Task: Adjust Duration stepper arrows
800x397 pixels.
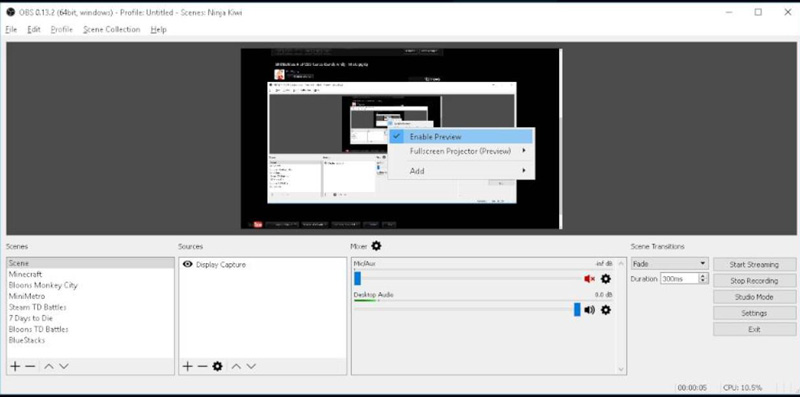Action: [704, 279]
